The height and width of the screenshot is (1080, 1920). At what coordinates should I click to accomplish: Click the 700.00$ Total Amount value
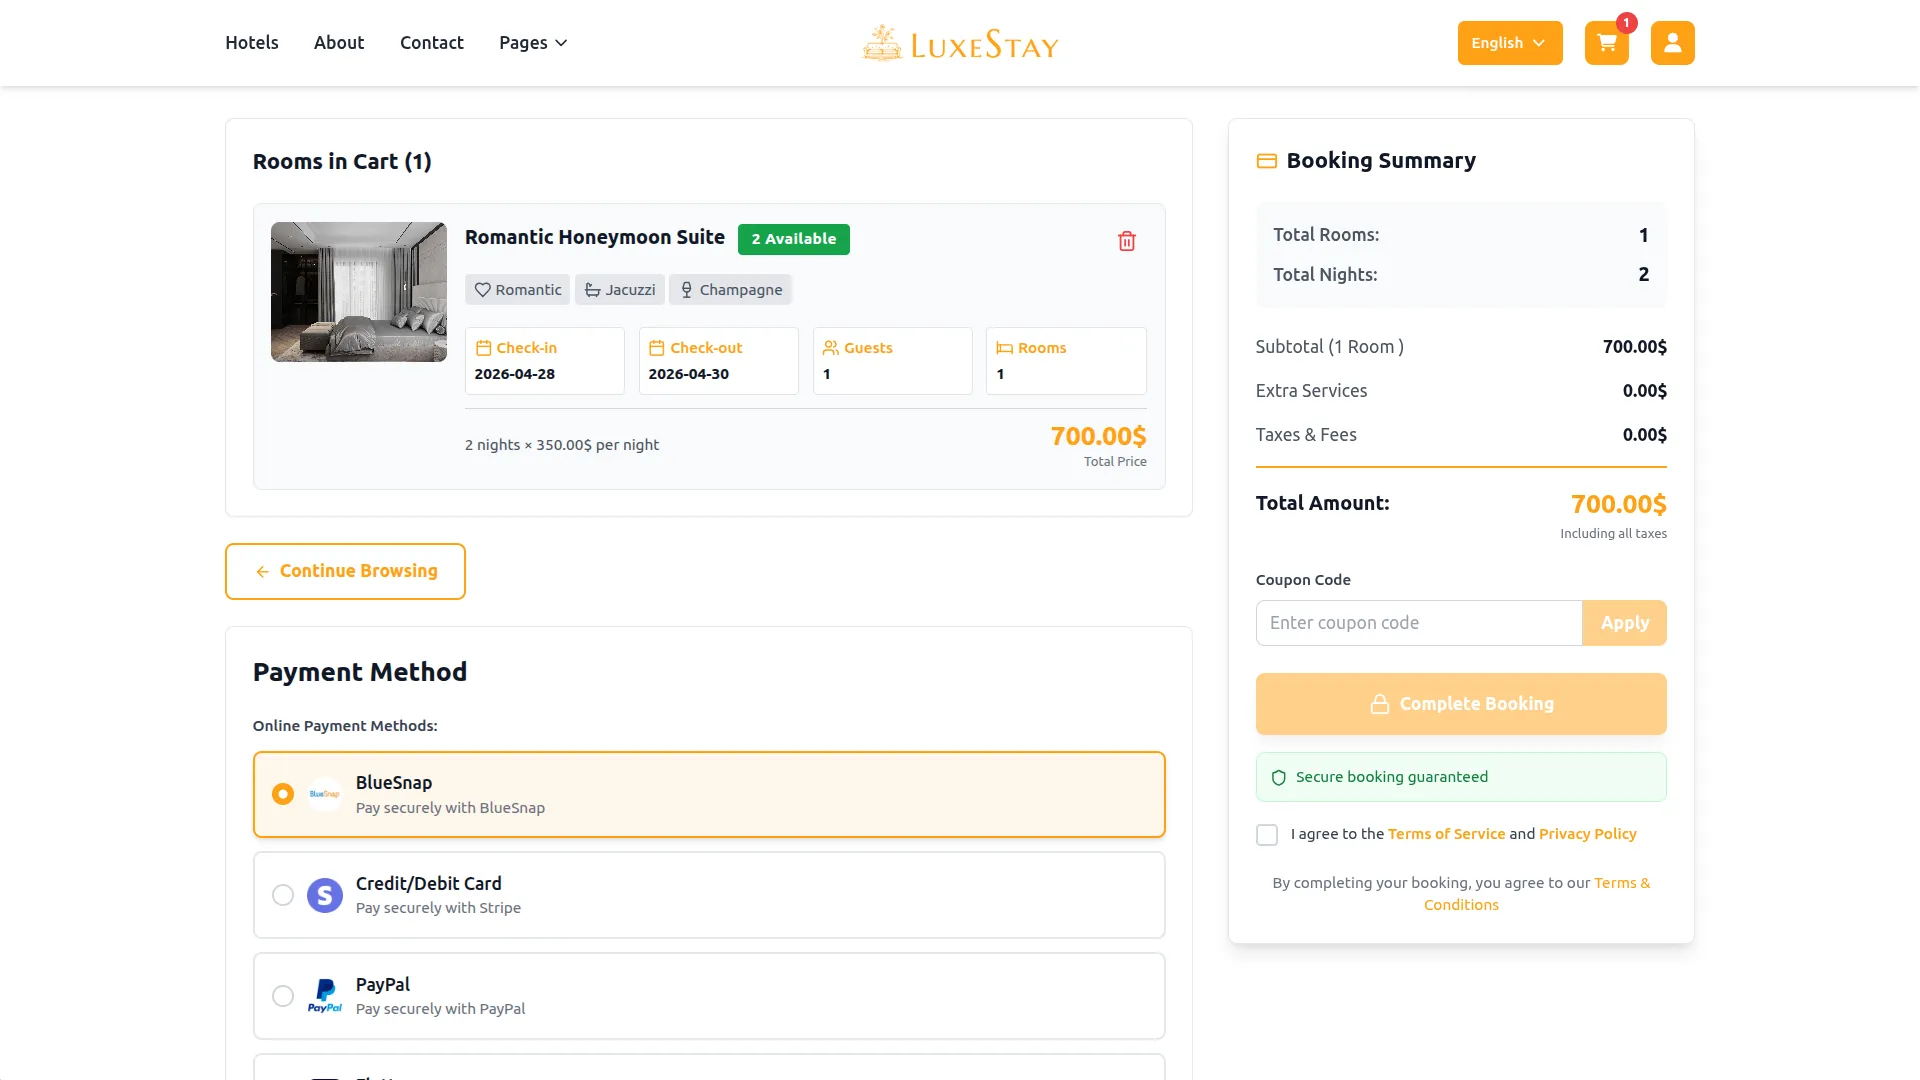click(x=1618, y=504)
